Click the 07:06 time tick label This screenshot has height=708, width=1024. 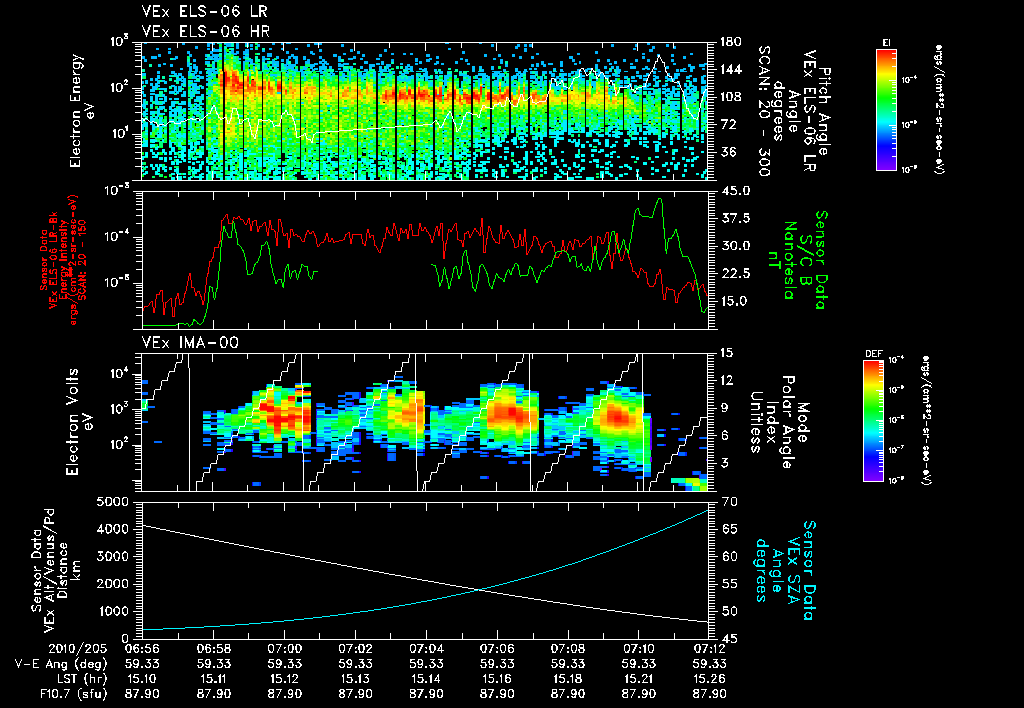point(497,650)
